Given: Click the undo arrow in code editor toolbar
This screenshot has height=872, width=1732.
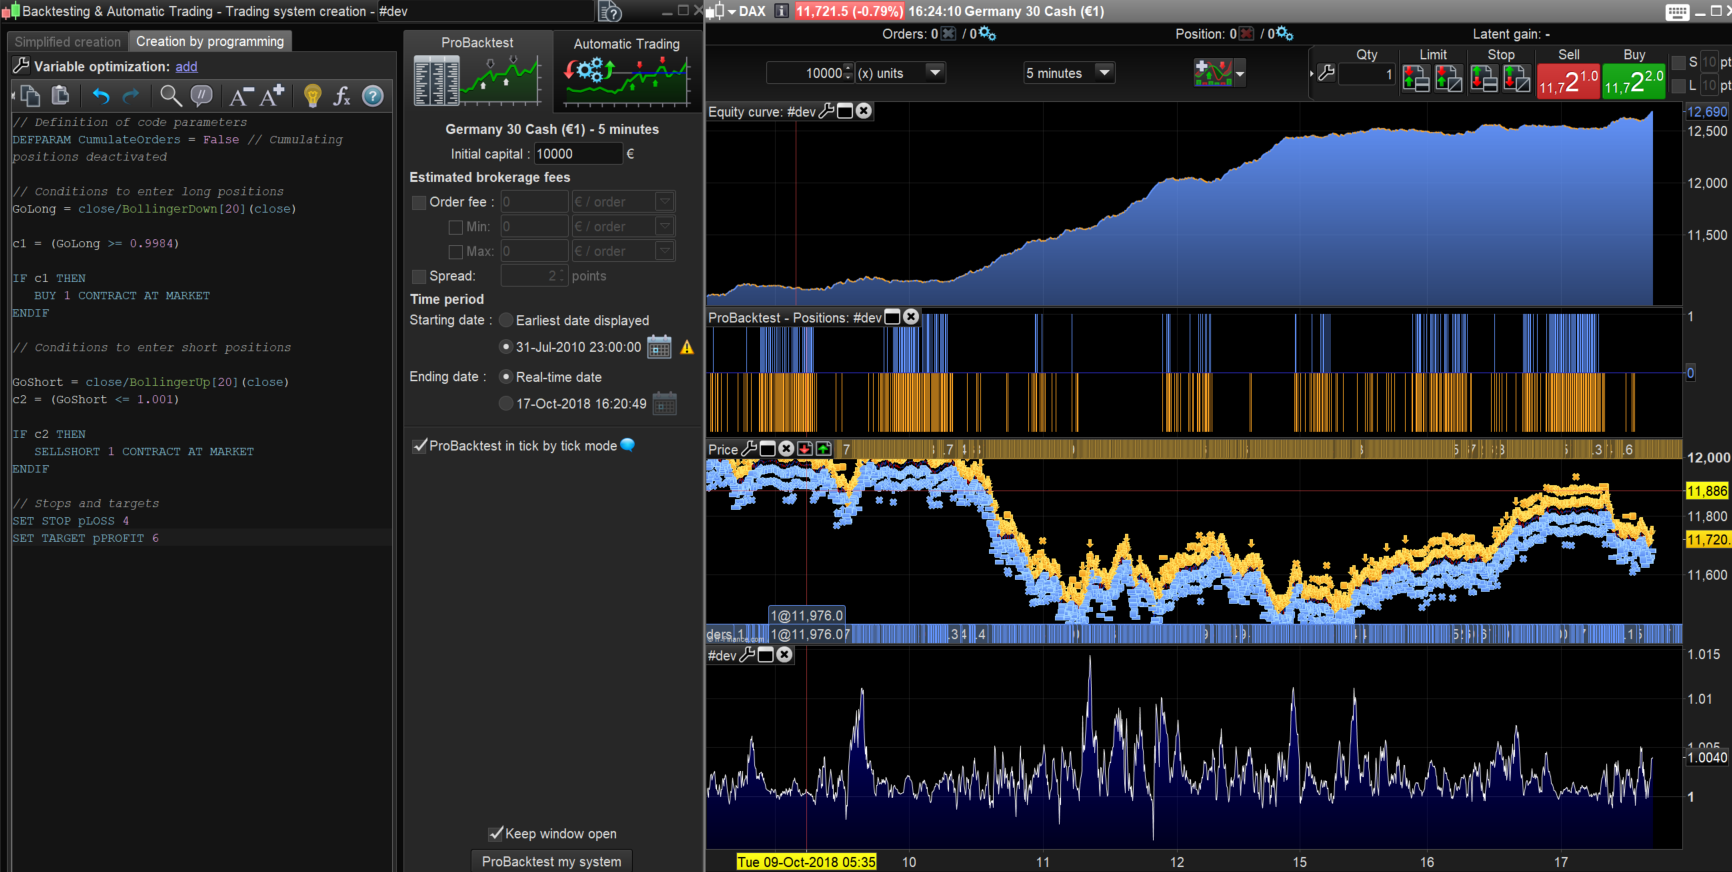Looking at the screenshot, I should (101, 96).
